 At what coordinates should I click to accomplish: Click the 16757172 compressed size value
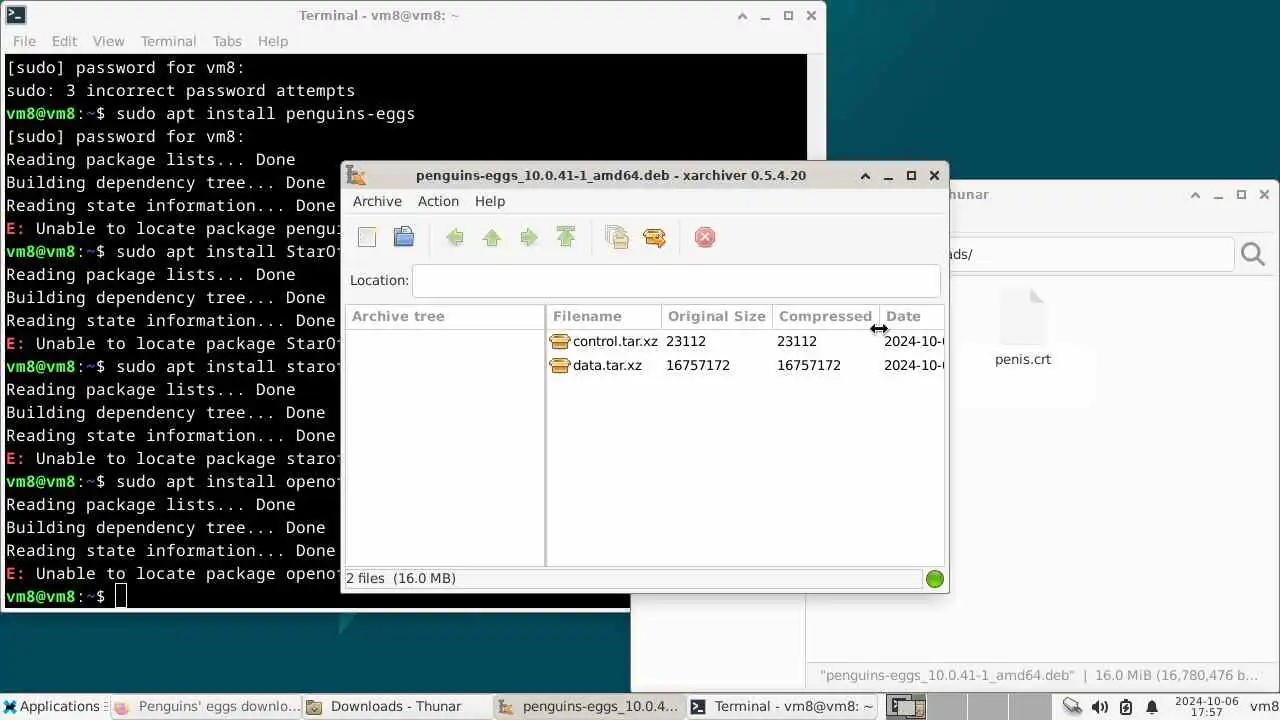[x=809, y=365]
